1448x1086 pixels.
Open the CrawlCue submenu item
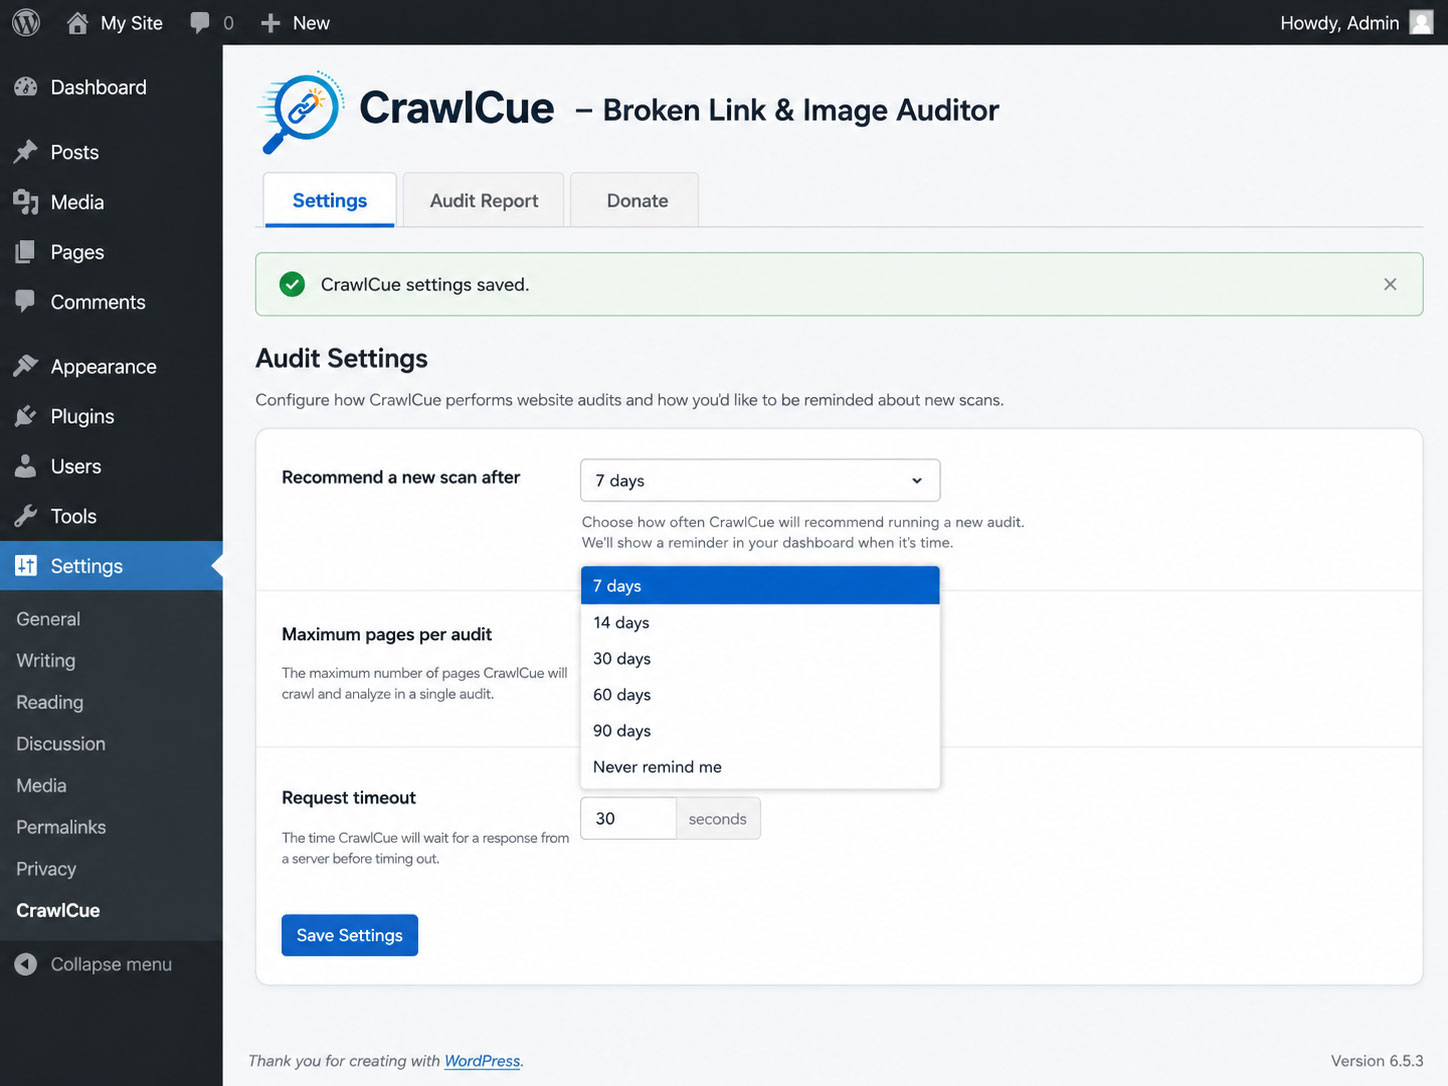pos(58,911)
